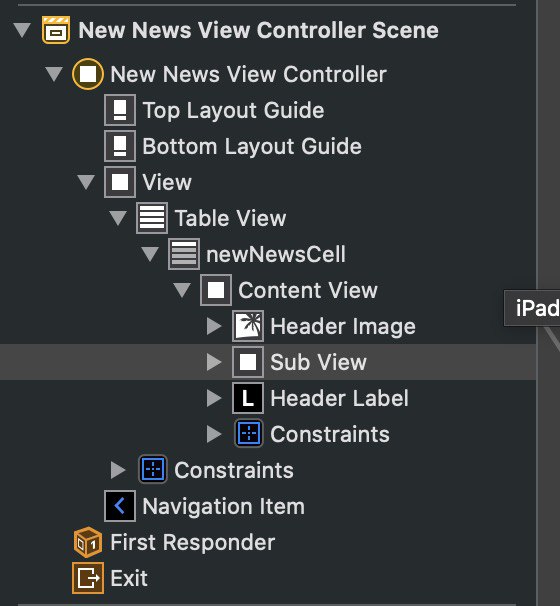Click the yellow view controller icon
This screenshot has height=606, width=560.
coord(88,74)
